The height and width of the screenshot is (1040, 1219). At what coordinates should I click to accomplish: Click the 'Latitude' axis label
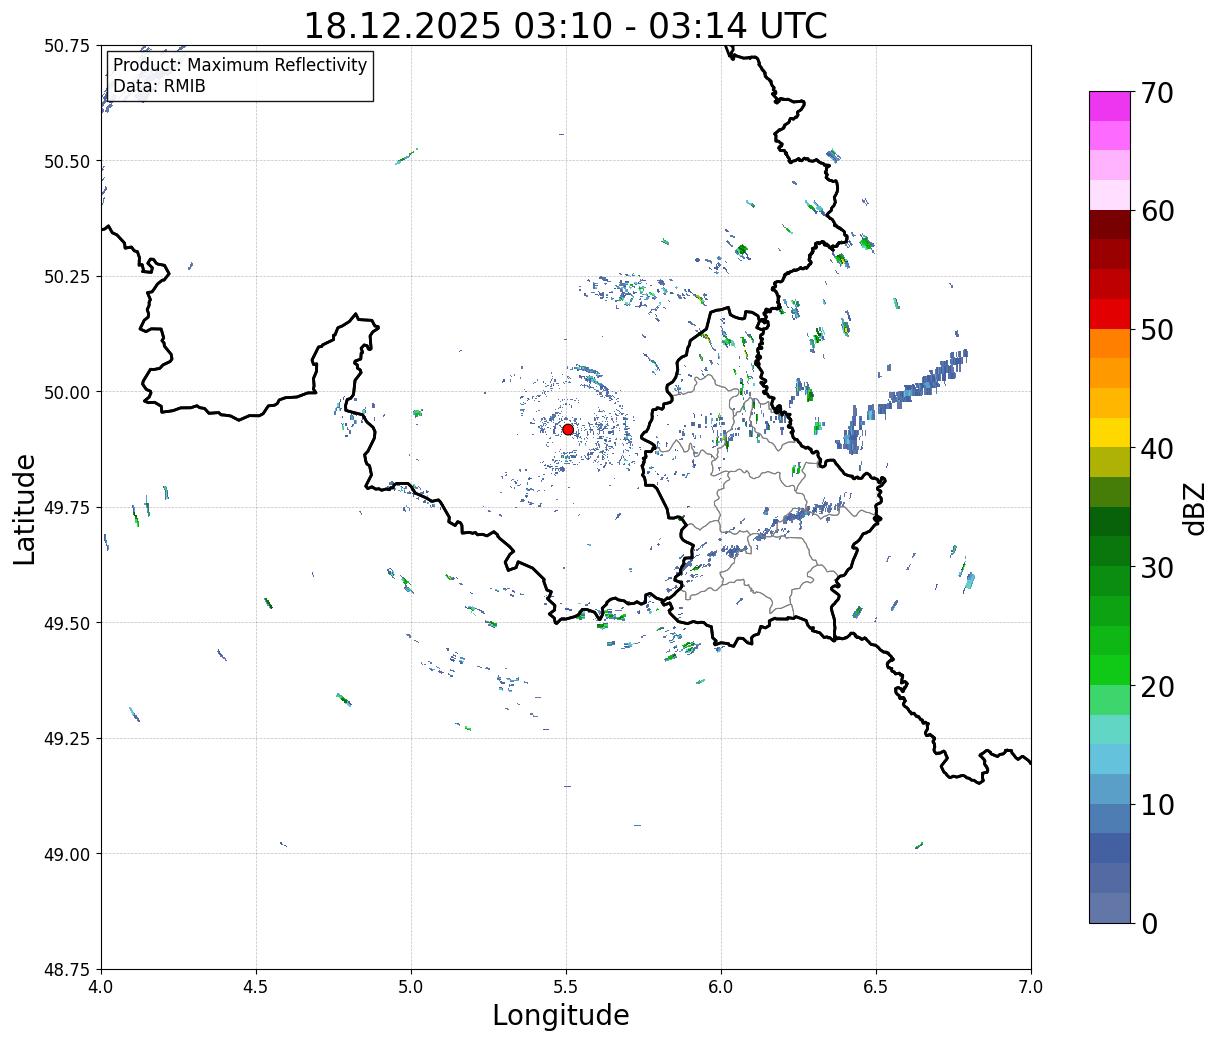pyautogui.click(x=25, y=508)
